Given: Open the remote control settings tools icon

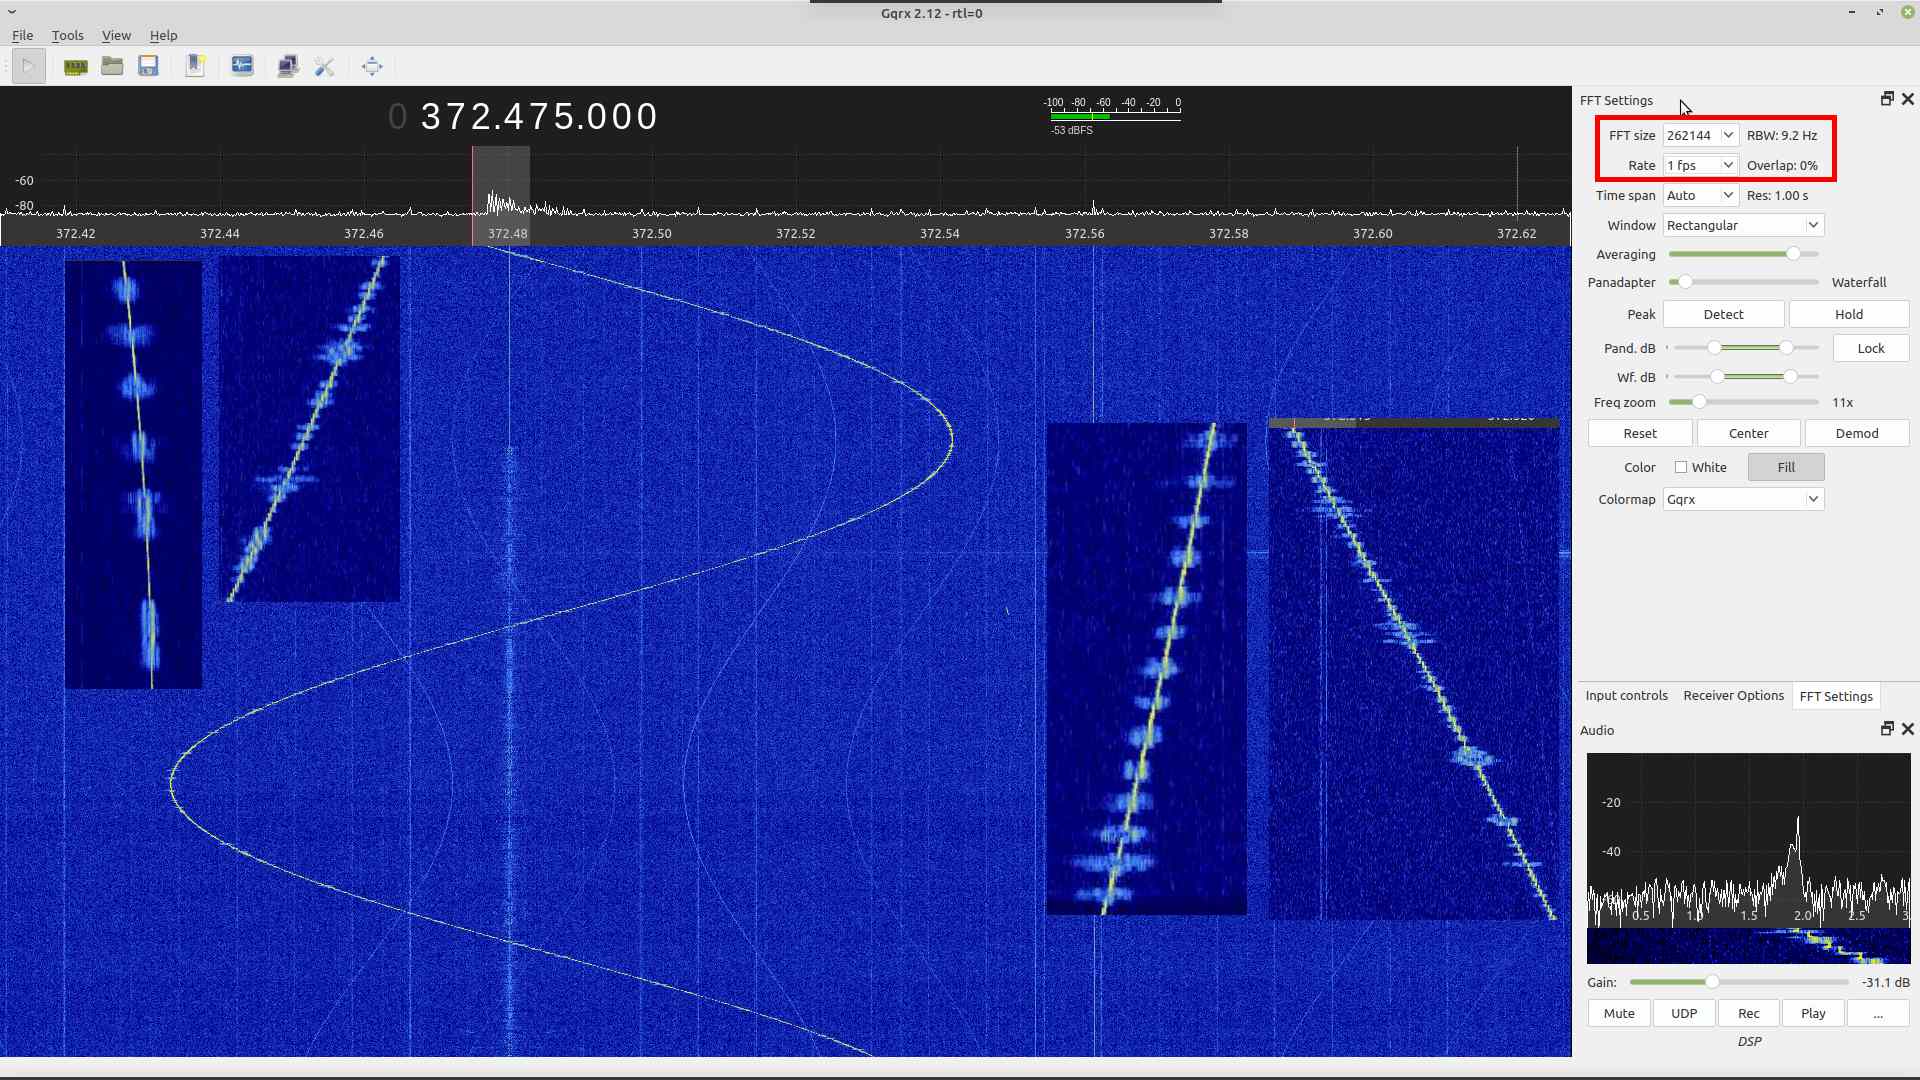Looking at the screenshot, I should pyautogui.click(x=324, y=67).
